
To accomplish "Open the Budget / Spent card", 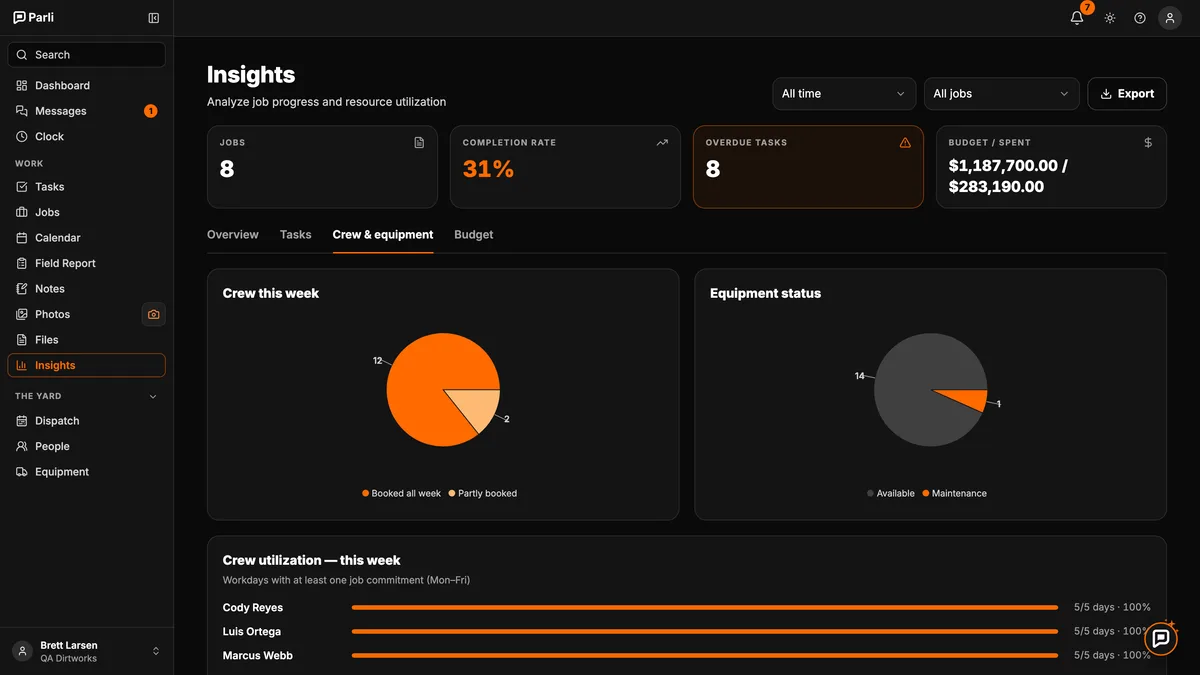I will [1051, 167].
